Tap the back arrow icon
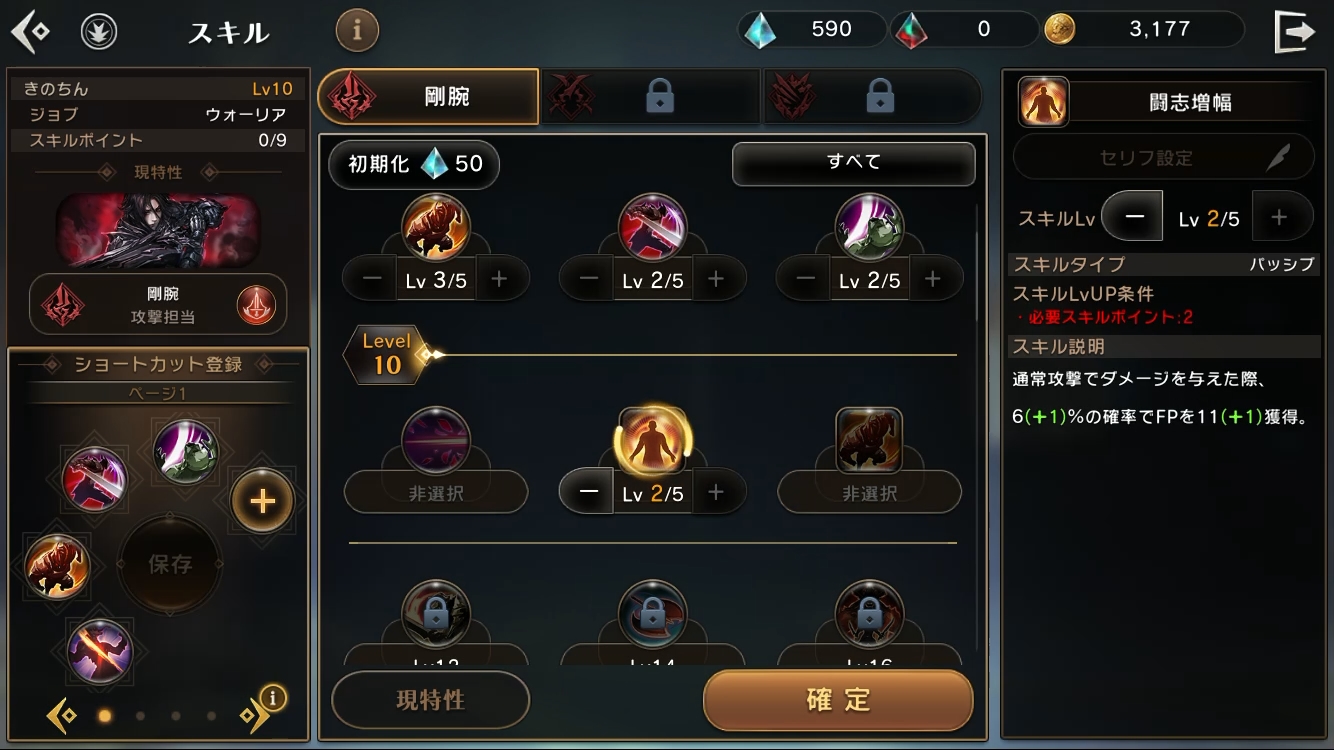The height and width of the screenshot is (750, 1334). point(30,32)
